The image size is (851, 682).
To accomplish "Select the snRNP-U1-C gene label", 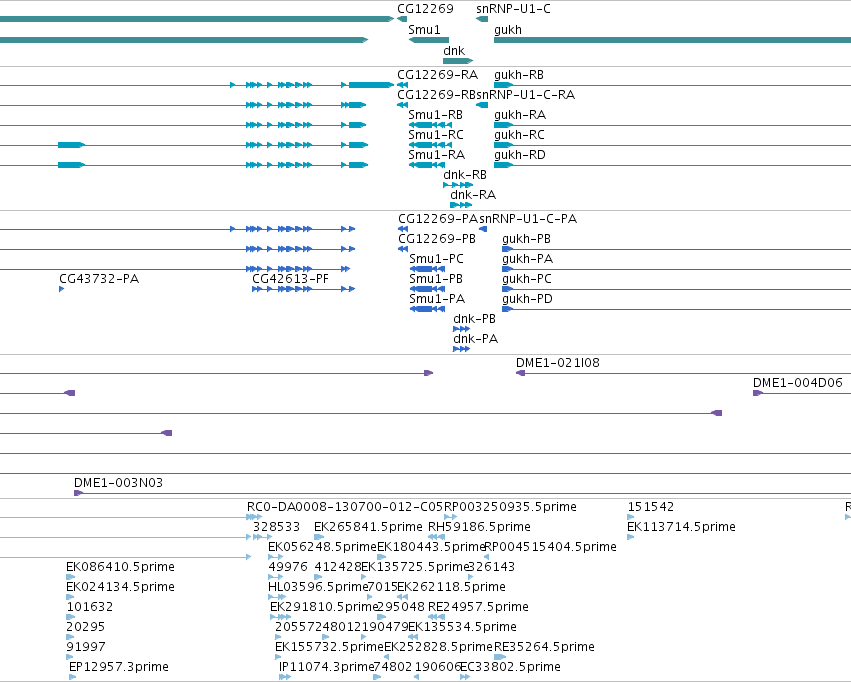I will [513, 9].
